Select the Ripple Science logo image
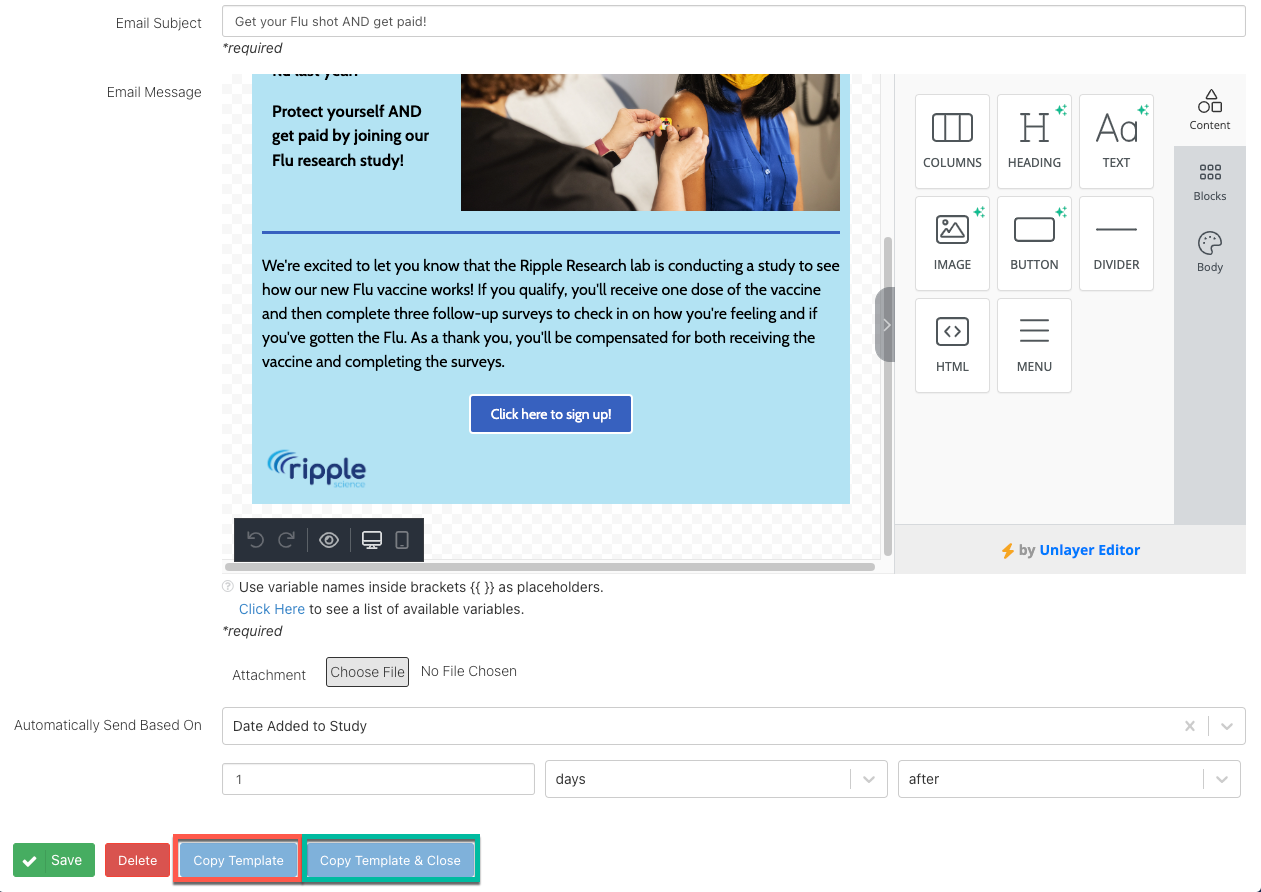This screenshot has height=892, width=1261. (317, 468)
